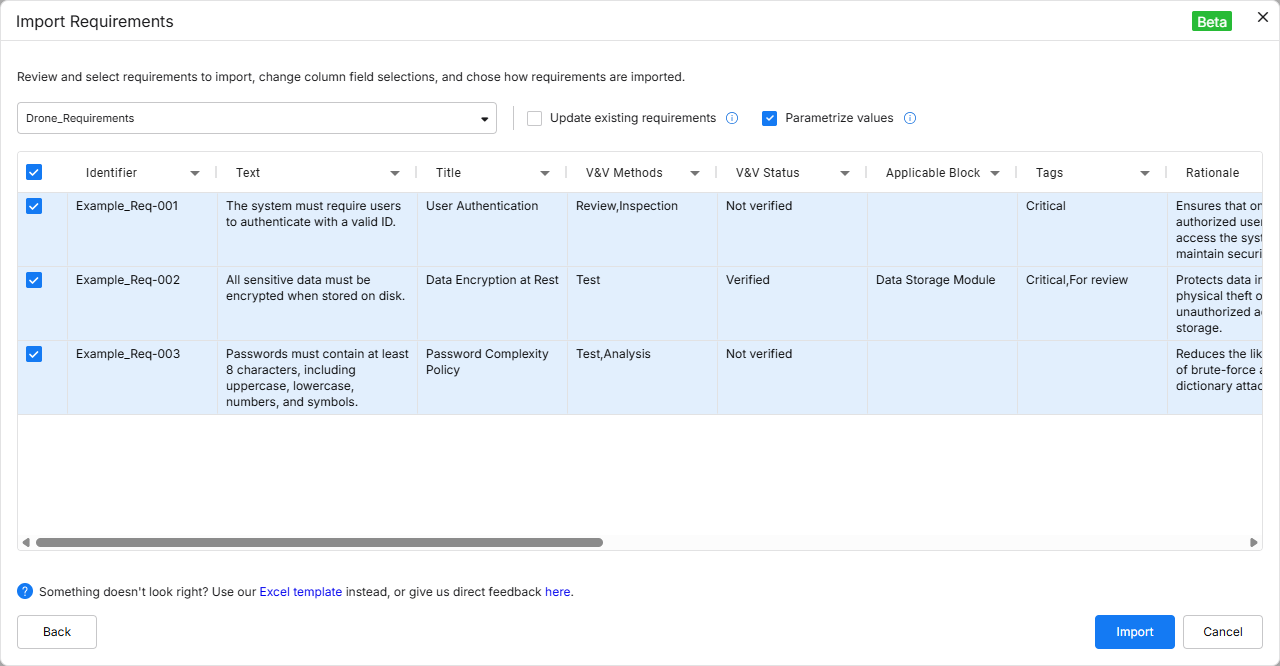
Task: Click the scrollbar right arrow
Action: (1254, 542)
